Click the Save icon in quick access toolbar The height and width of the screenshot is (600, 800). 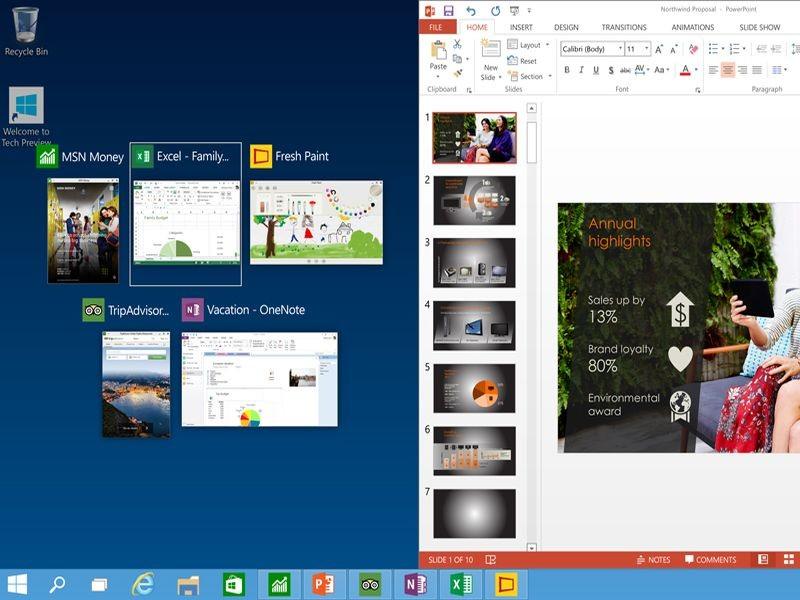pyautogui.click(x=449, y=10)
